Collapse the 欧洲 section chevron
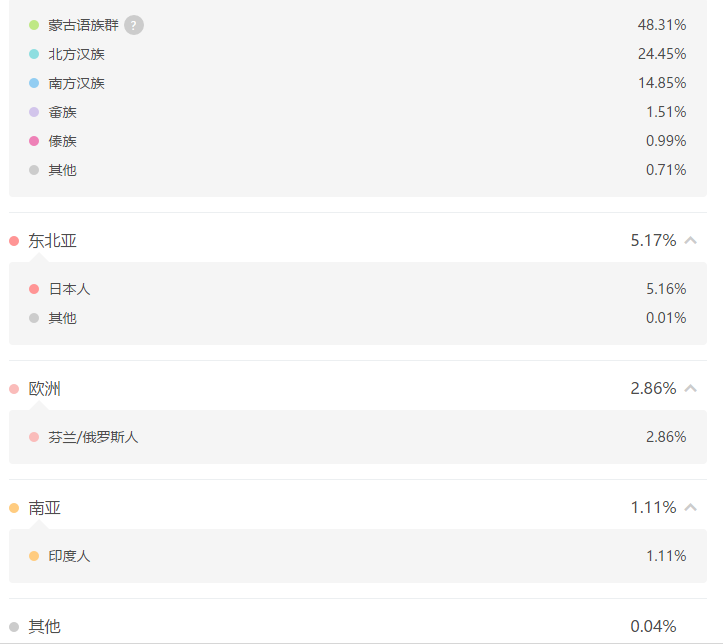 click(690, 388)
